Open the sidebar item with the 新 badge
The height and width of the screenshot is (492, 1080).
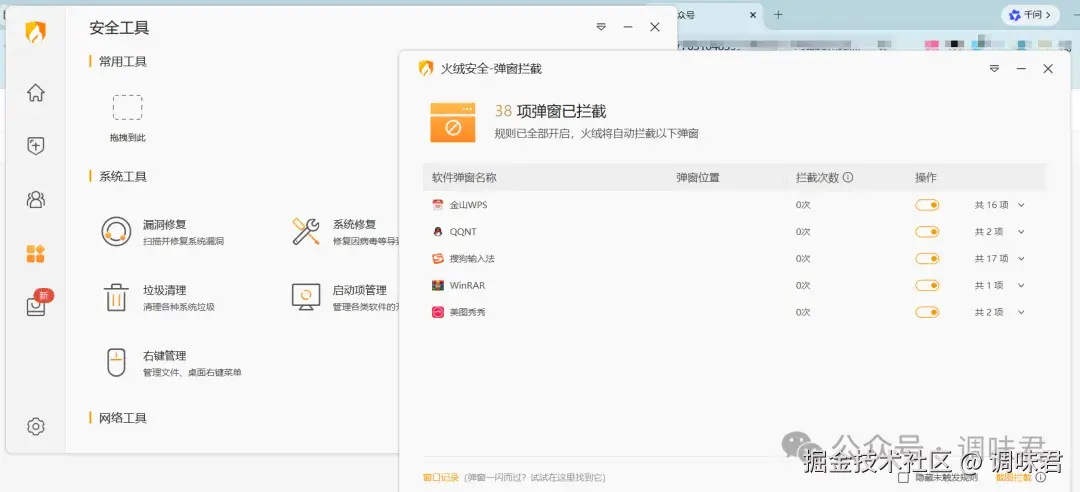tap(37, 306)
